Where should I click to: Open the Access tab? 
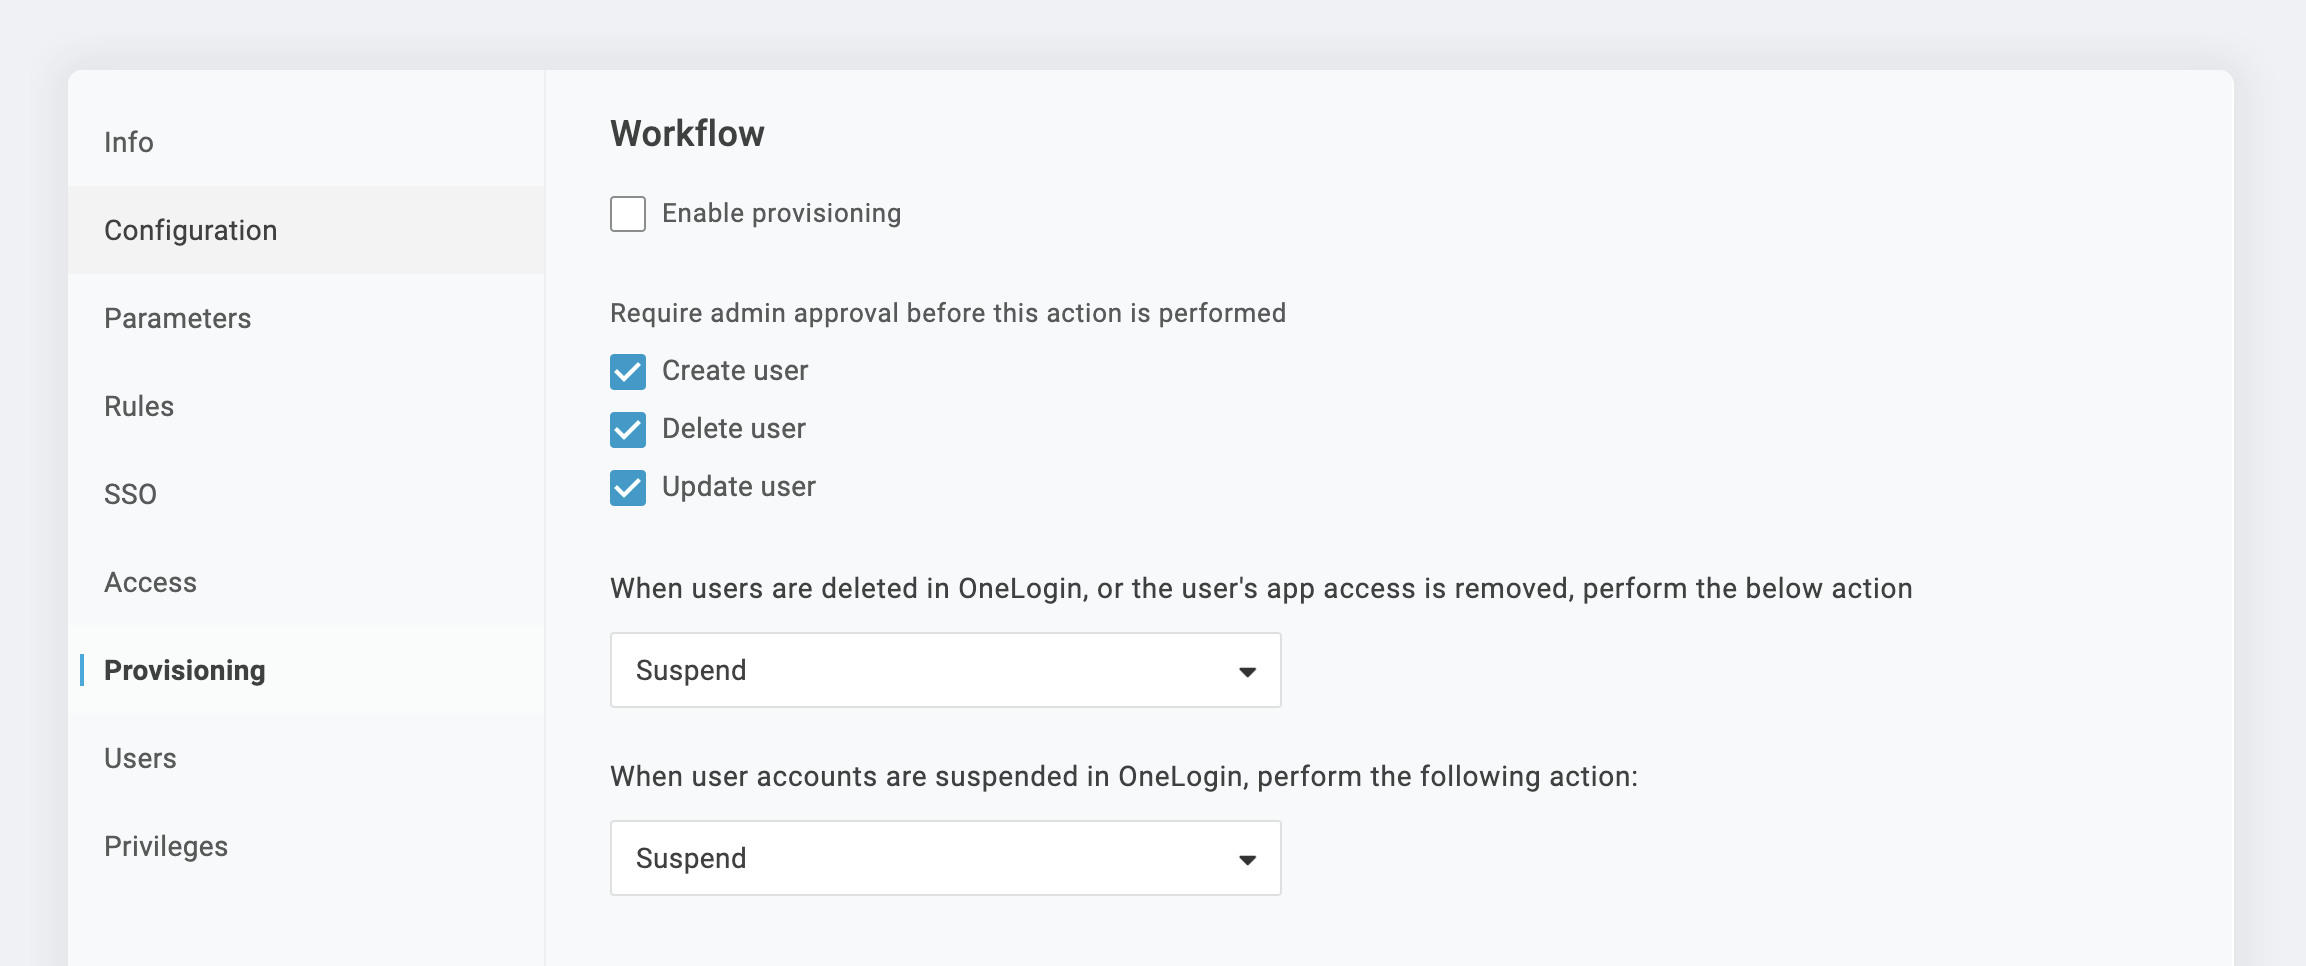[x=150, y=582]
